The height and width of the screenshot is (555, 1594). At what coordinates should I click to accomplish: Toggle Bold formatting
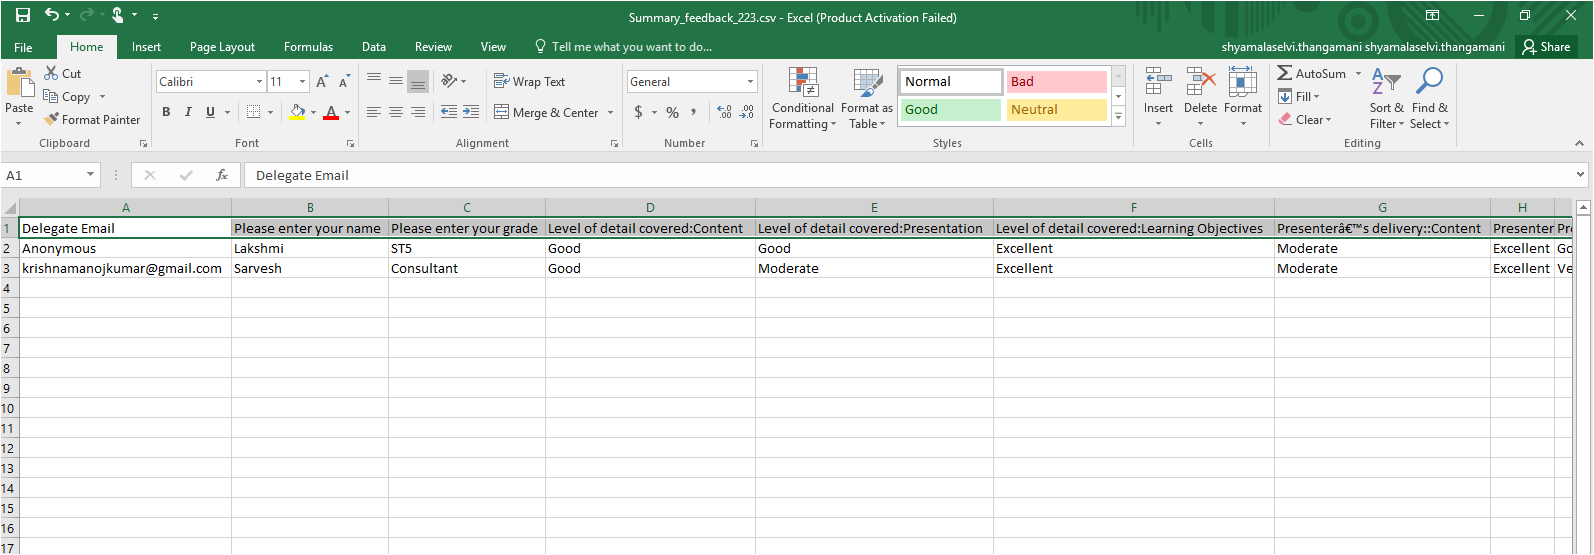click(166, 112)
